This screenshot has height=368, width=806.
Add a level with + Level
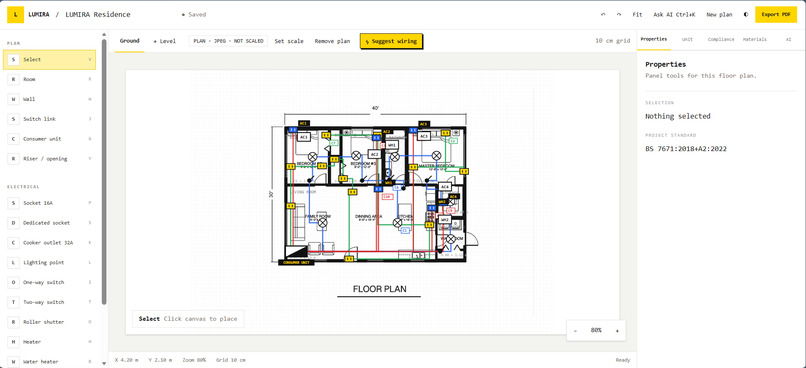click(x=164, y=41)
